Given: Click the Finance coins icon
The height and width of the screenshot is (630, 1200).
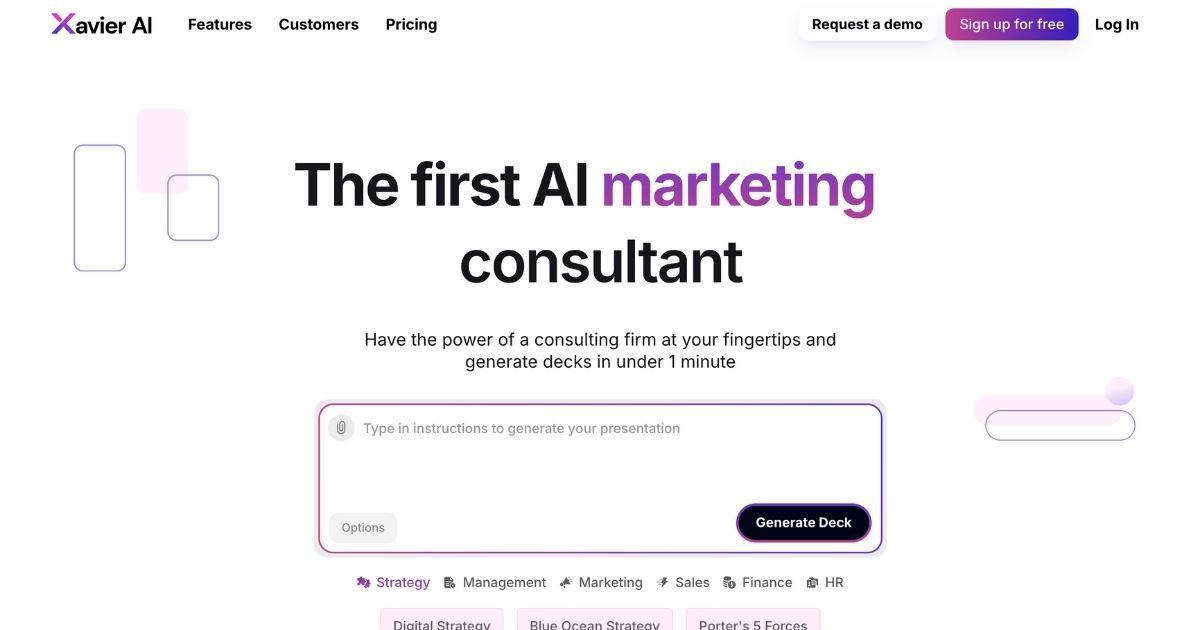Looking at the screenshot, I should pos(730,582).
